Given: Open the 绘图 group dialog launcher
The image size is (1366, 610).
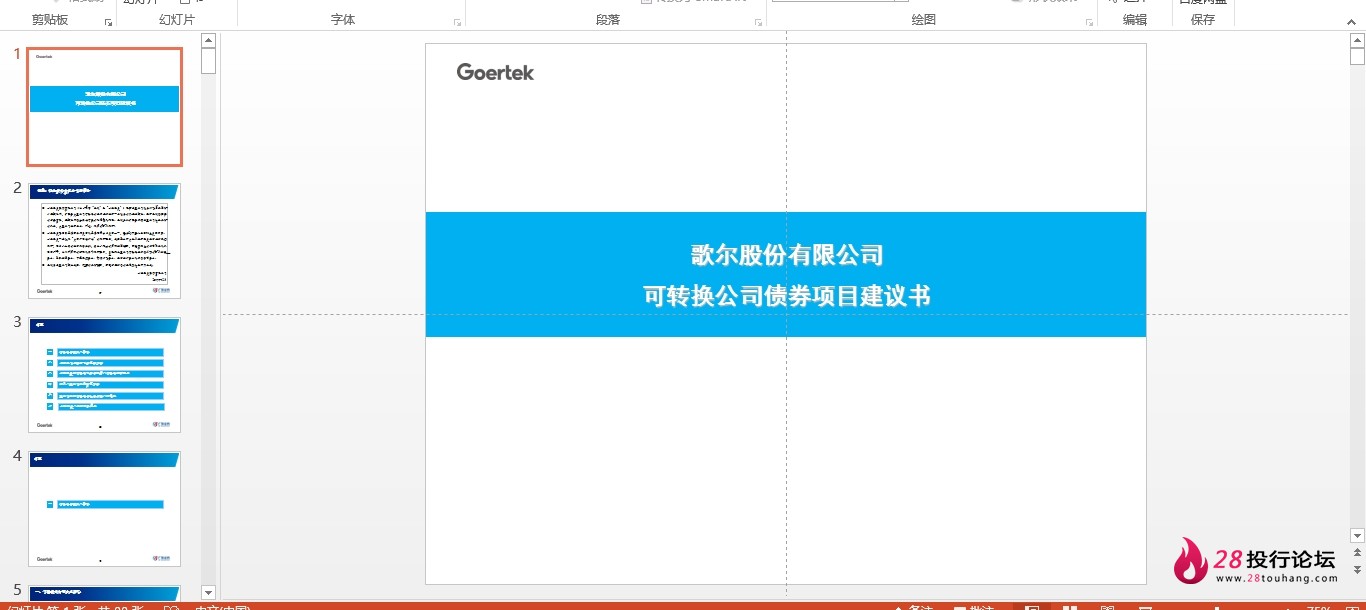Looking at the screenshot, I should tap(1089, 21).
